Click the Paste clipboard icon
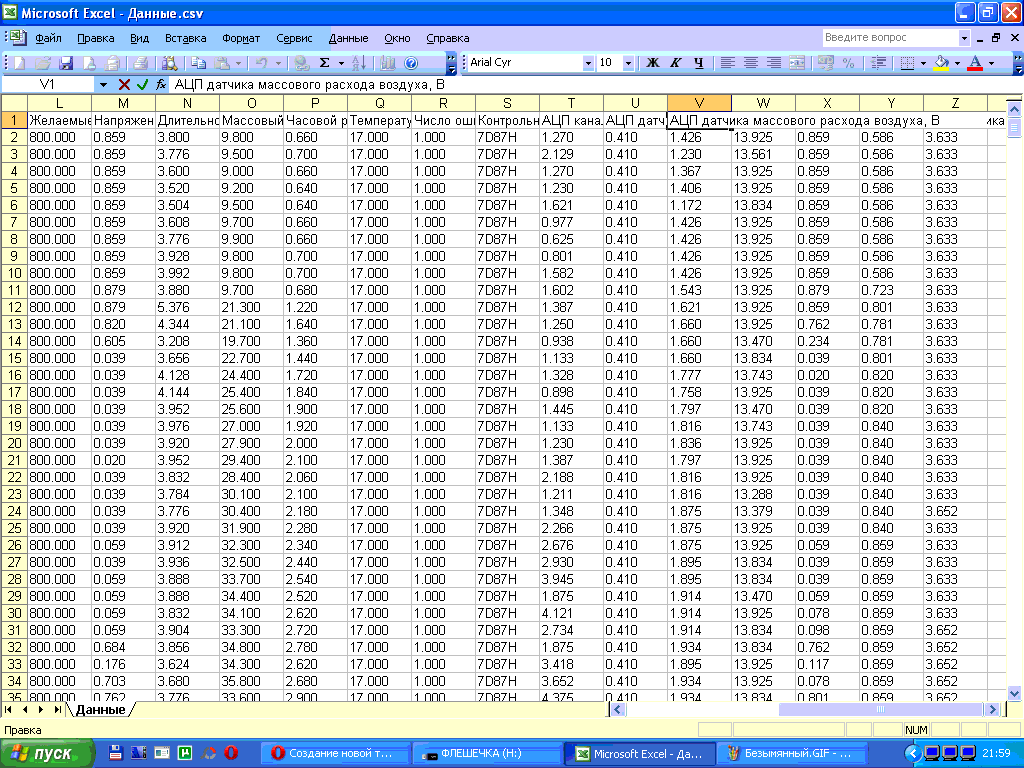 (222, 63)
